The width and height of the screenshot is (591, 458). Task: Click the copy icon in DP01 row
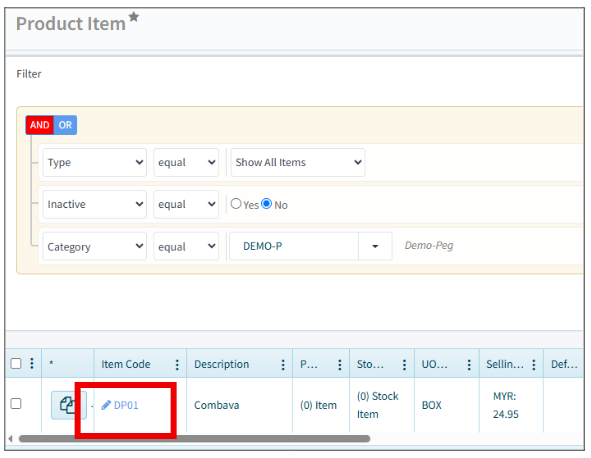point(69,405)
